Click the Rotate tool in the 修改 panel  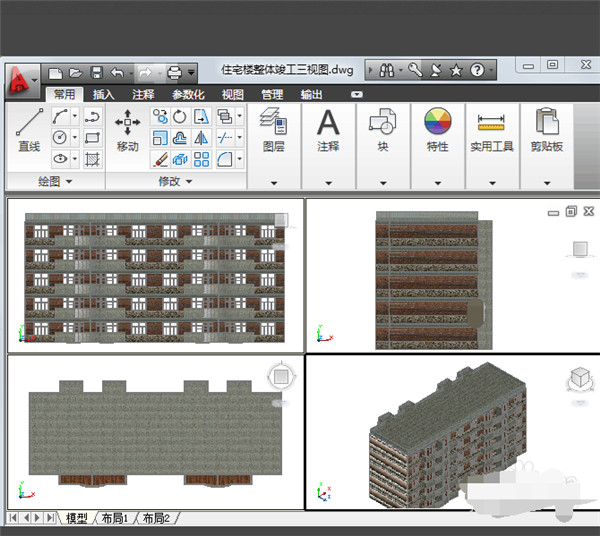tap(180, 117)
